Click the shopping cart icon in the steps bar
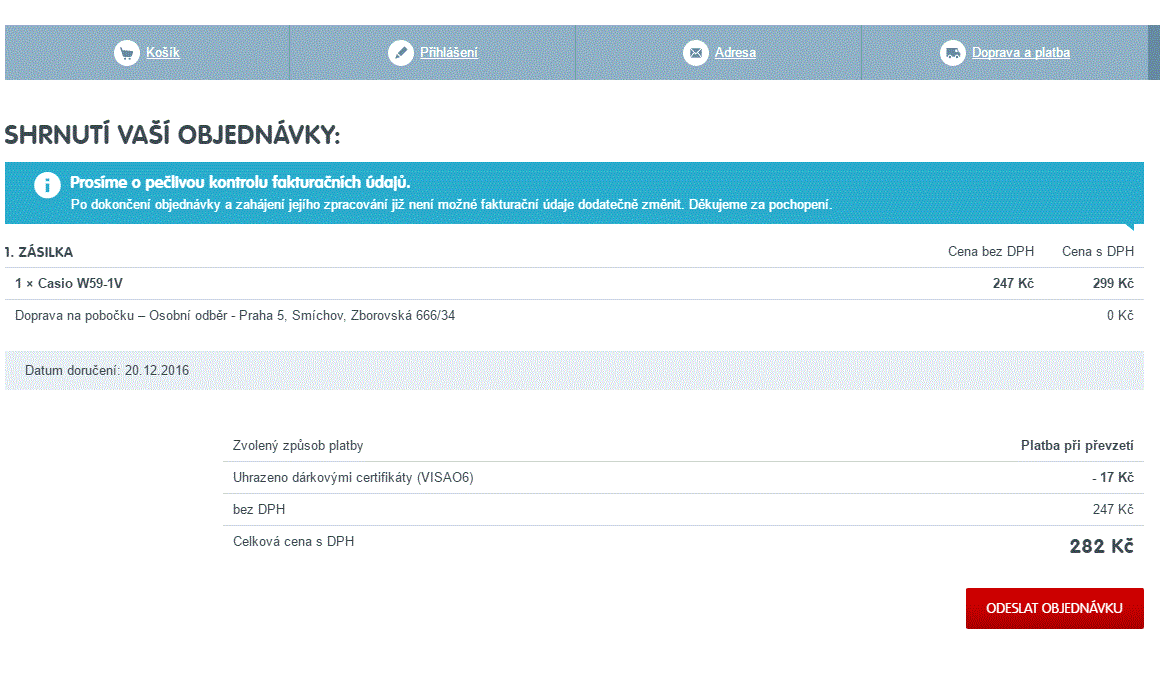The width and height of the screenshot is (1160, 680). click(126, 53)
